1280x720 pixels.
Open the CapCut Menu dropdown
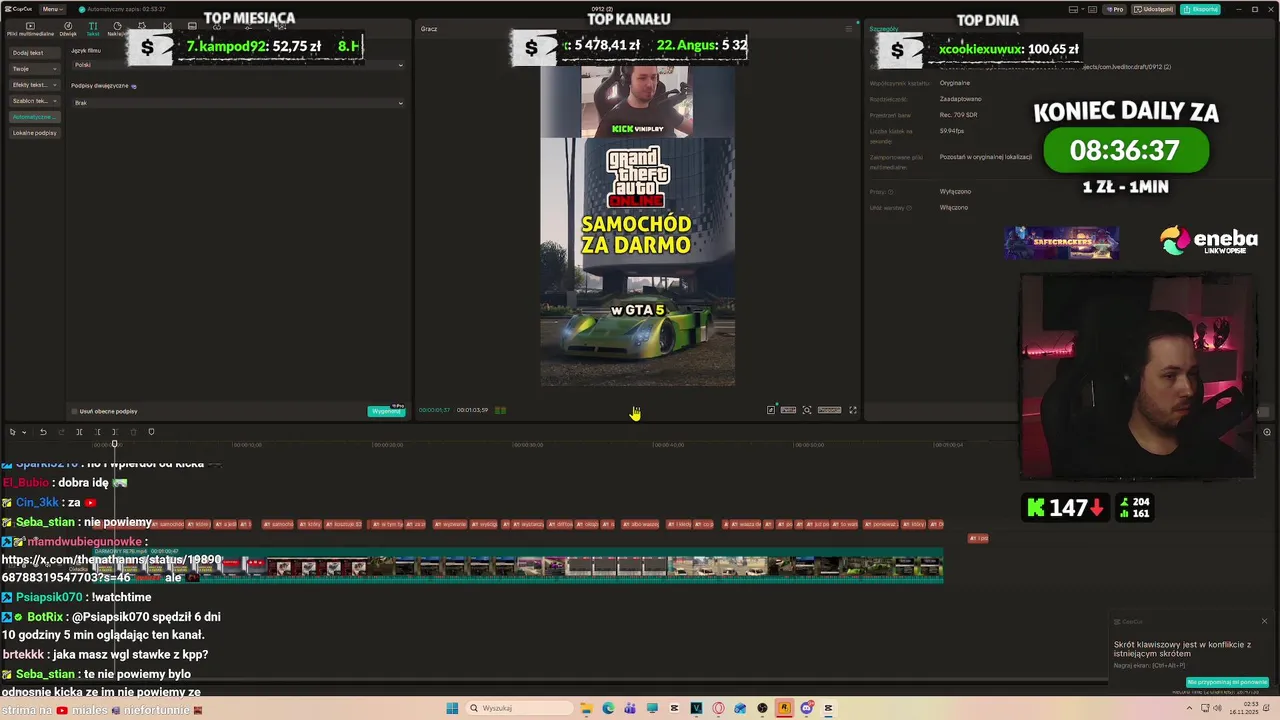(x=51, y=9)
